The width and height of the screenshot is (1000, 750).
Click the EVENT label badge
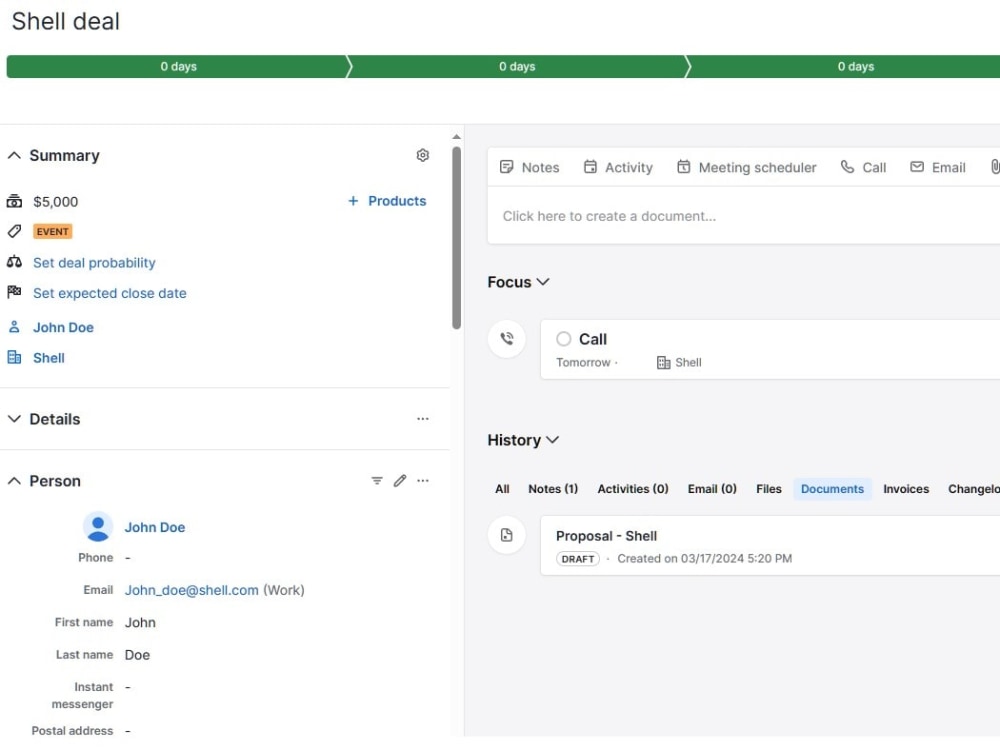(x=52, y=232)
